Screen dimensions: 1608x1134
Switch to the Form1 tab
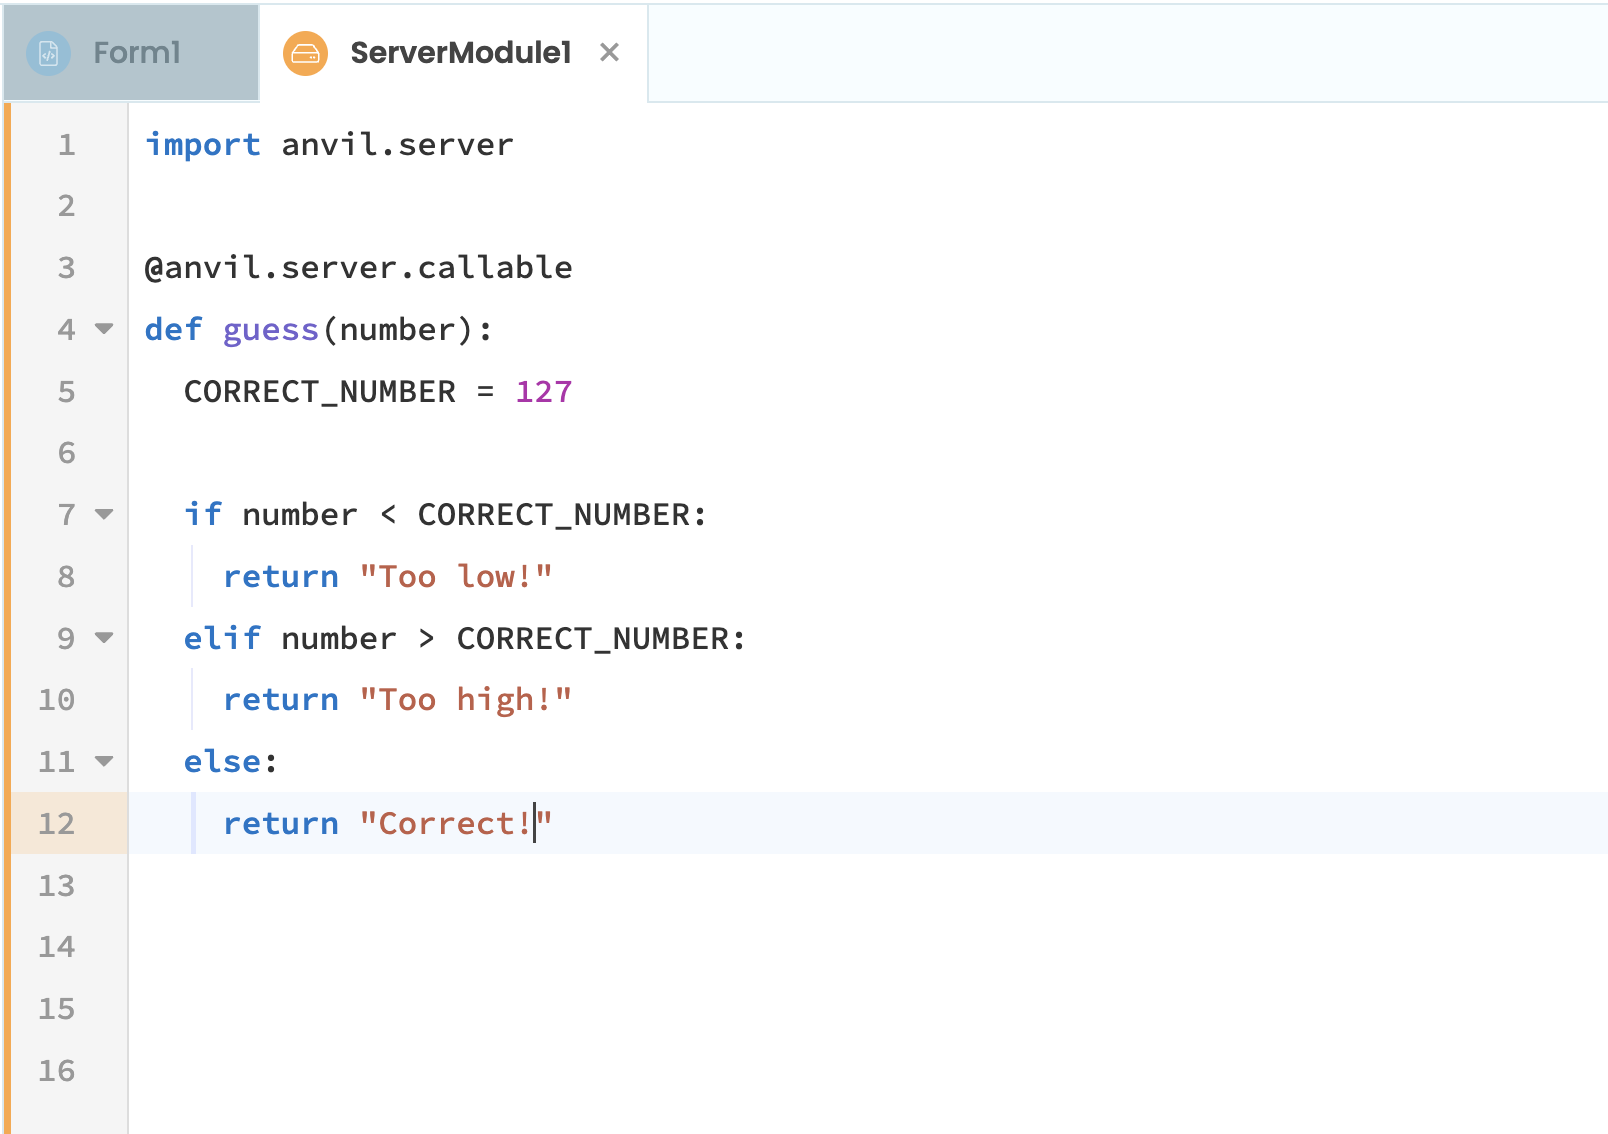coord(136,53)
